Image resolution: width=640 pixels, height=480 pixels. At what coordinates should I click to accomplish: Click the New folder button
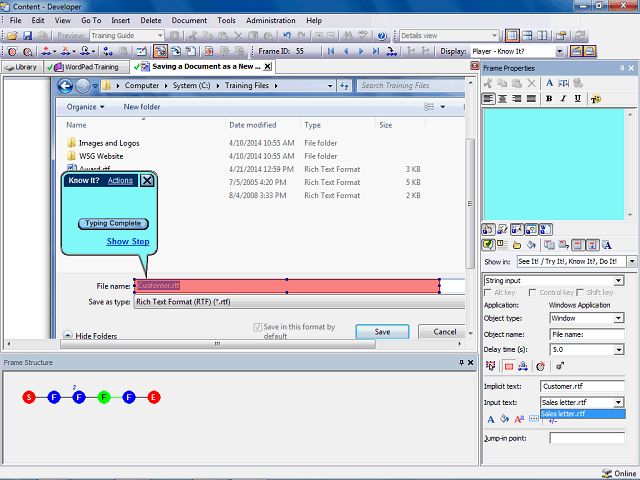pos(142,107)
